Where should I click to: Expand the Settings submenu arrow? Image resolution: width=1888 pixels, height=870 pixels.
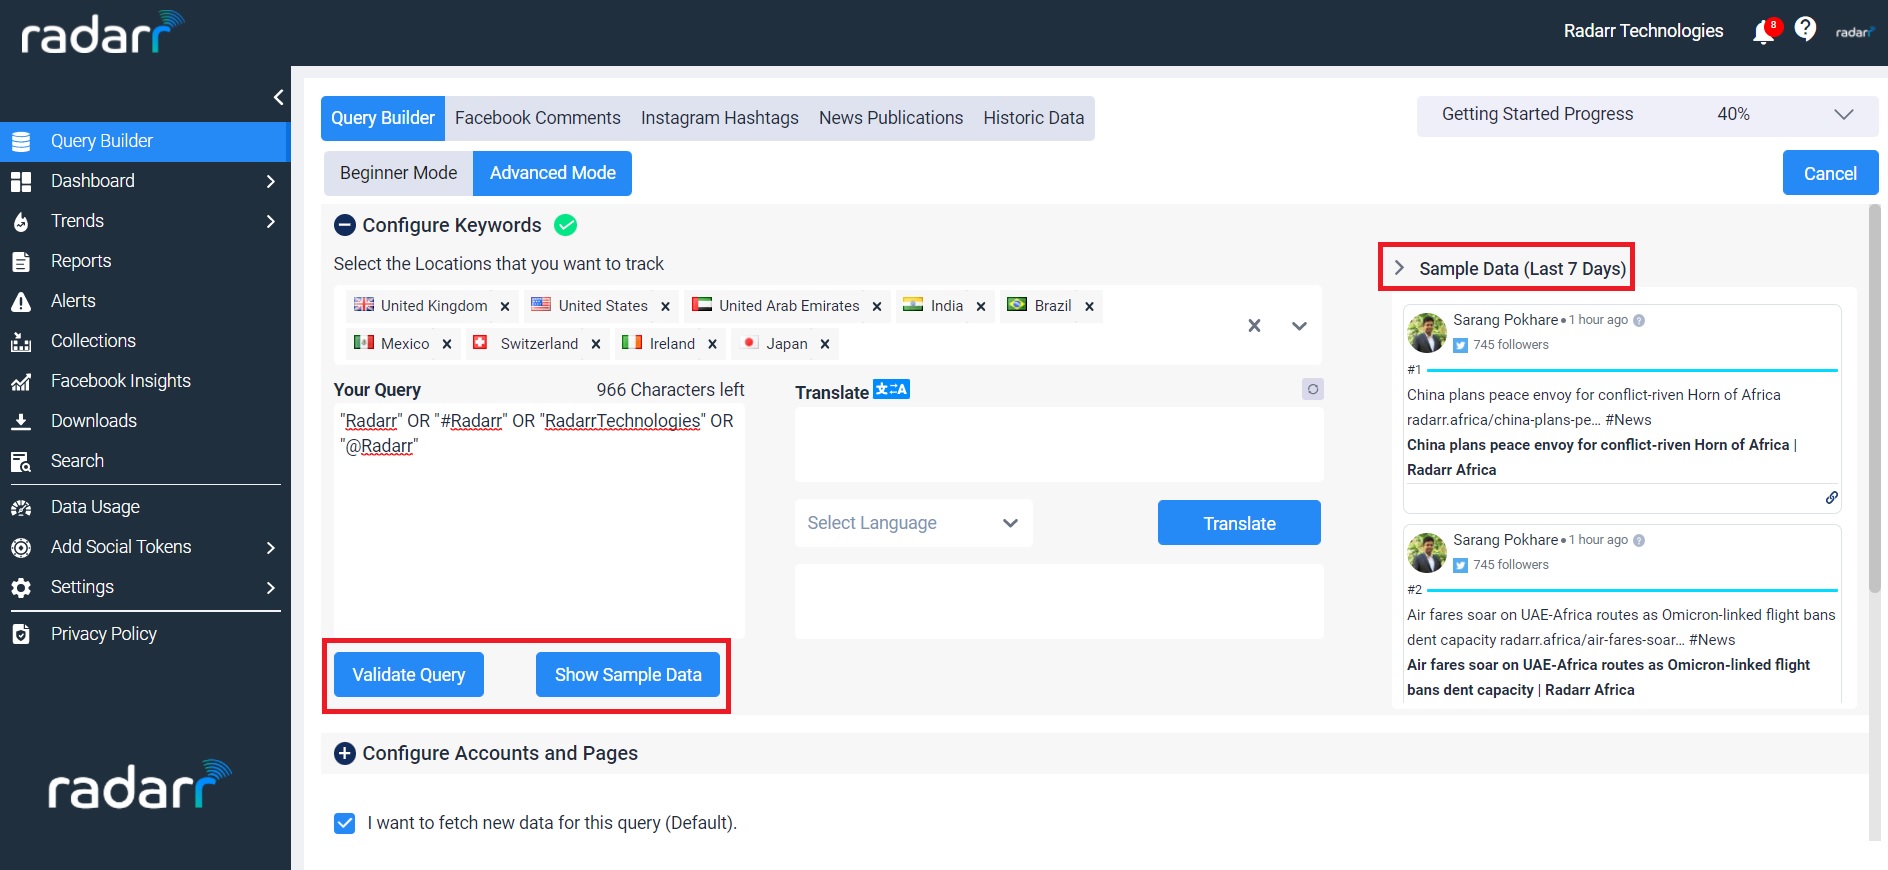click(x=270, y=588)
